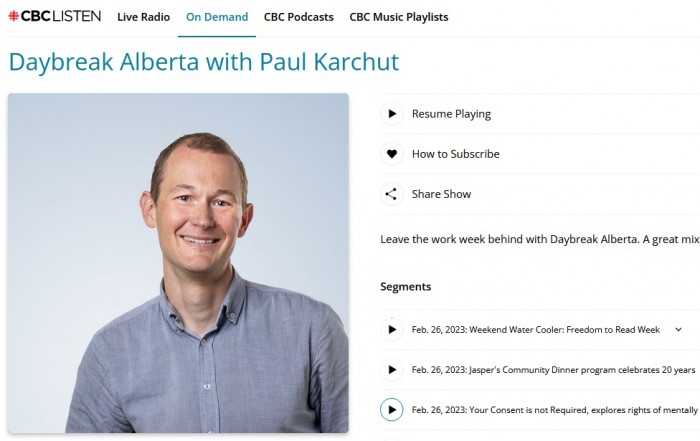Screen dimensions: 700x441
Task: Select the On Demand tab
Action: (x=217, y=17)
